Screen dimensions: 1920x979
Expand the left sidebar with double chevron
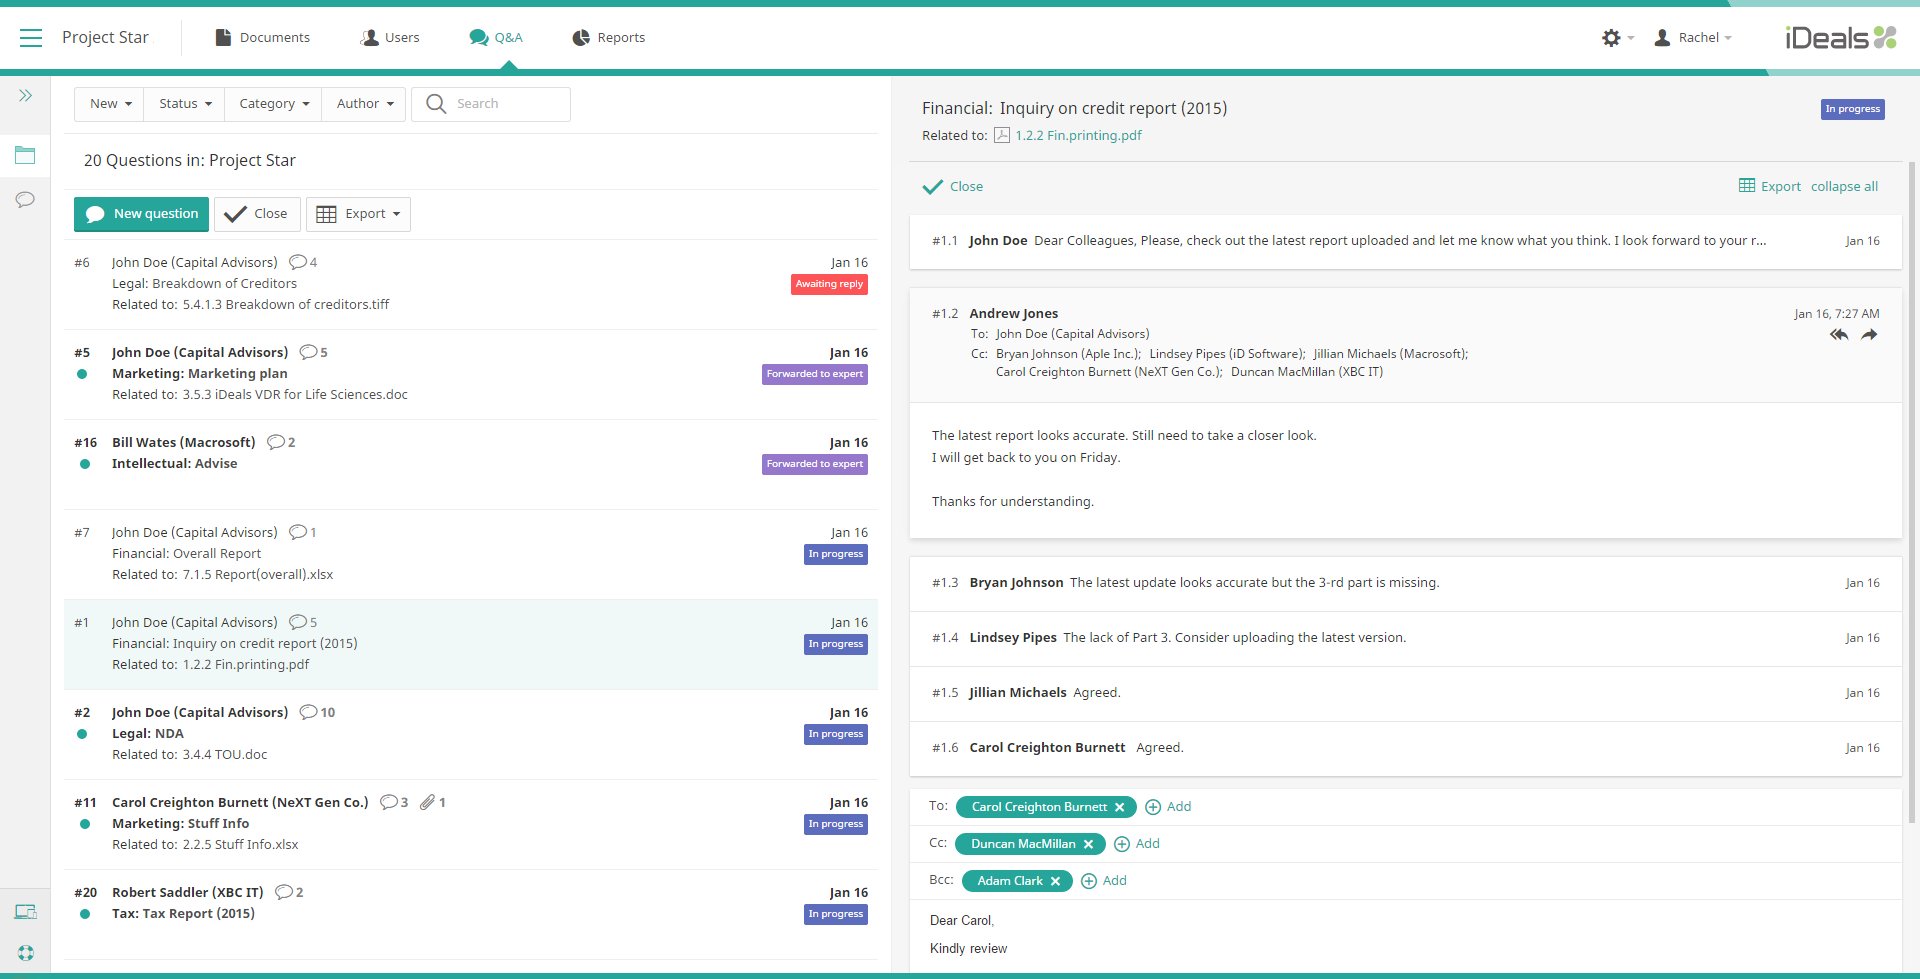pos(25,96)
